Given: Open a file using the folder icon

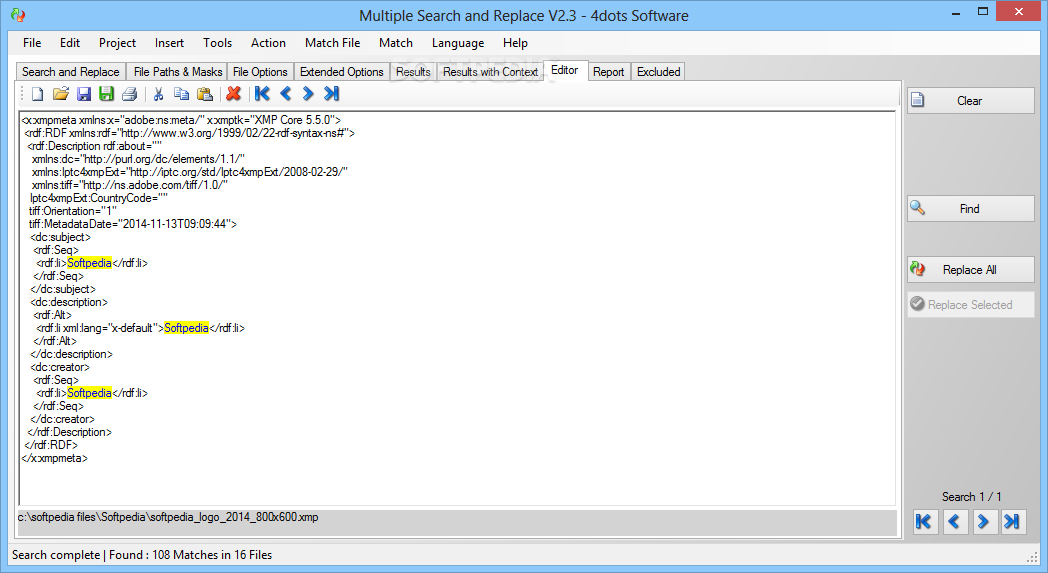Looking at the screenshot, I should pyautogui.click(x=61, y=94).
